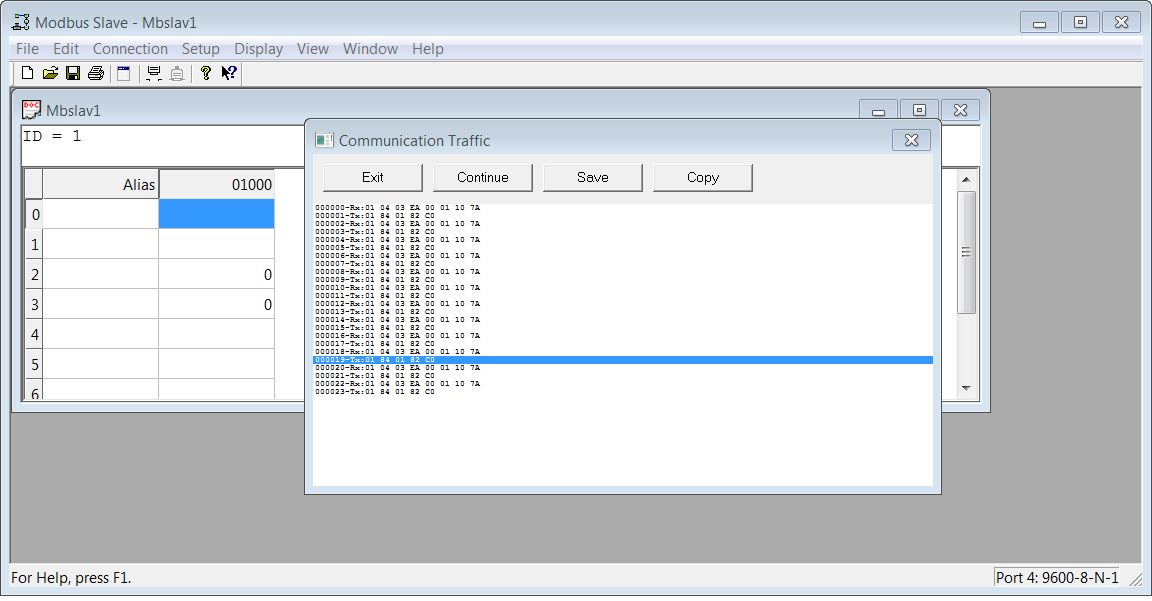1152x601 pixels.
Task: Click row header 4 in Mbslav1 table
Action: pyautogui.click(x=35, y=334)
